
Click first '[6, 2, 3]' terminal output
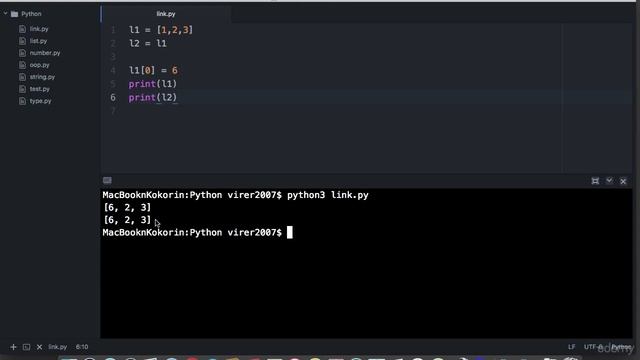(127, 207)
